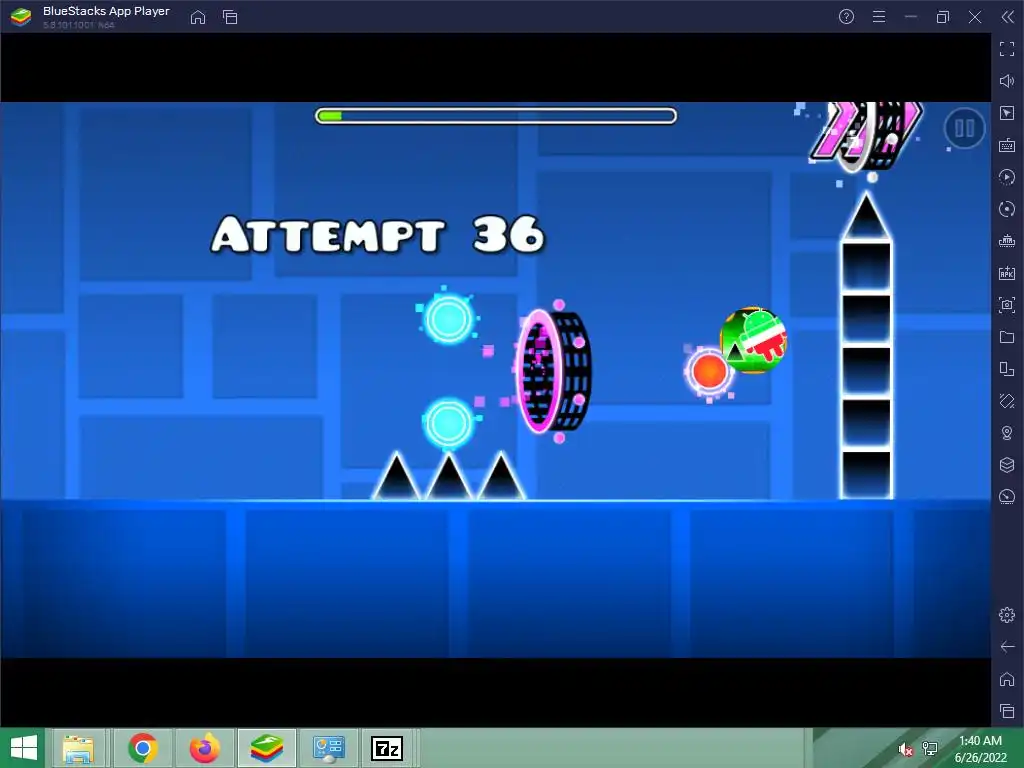Tap the lower cyan jump orb
Screen dimensions: 1024x768
tap(448, 423)
